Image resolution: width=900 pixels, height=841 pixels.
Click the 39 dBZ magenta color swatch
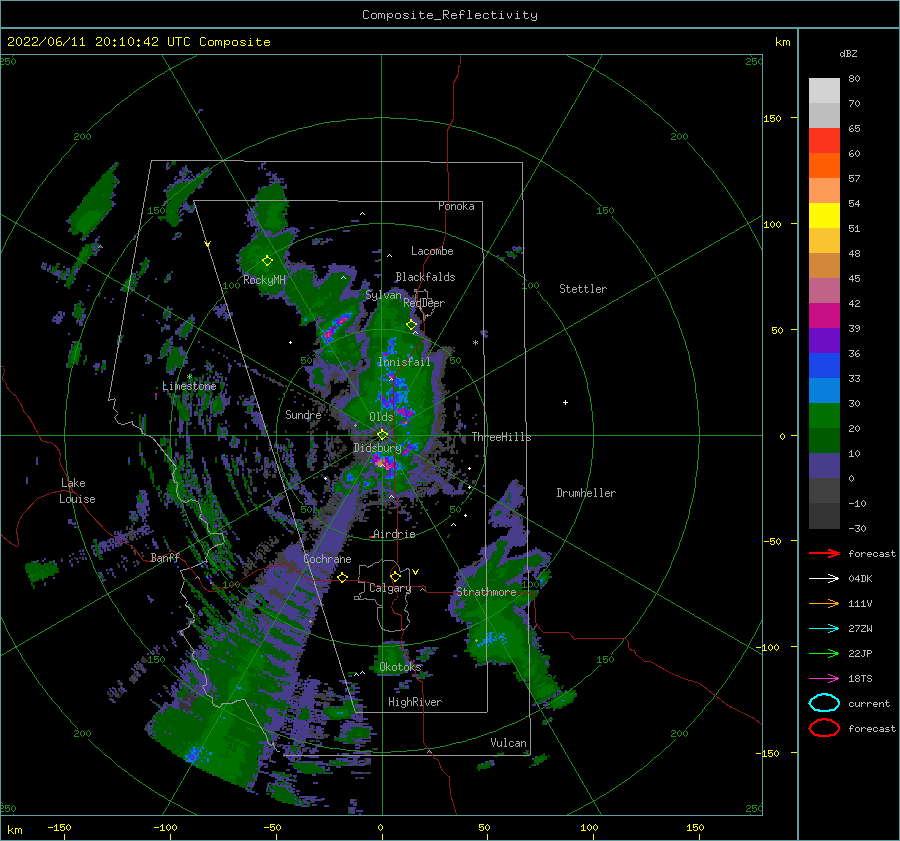coord(824,316)
